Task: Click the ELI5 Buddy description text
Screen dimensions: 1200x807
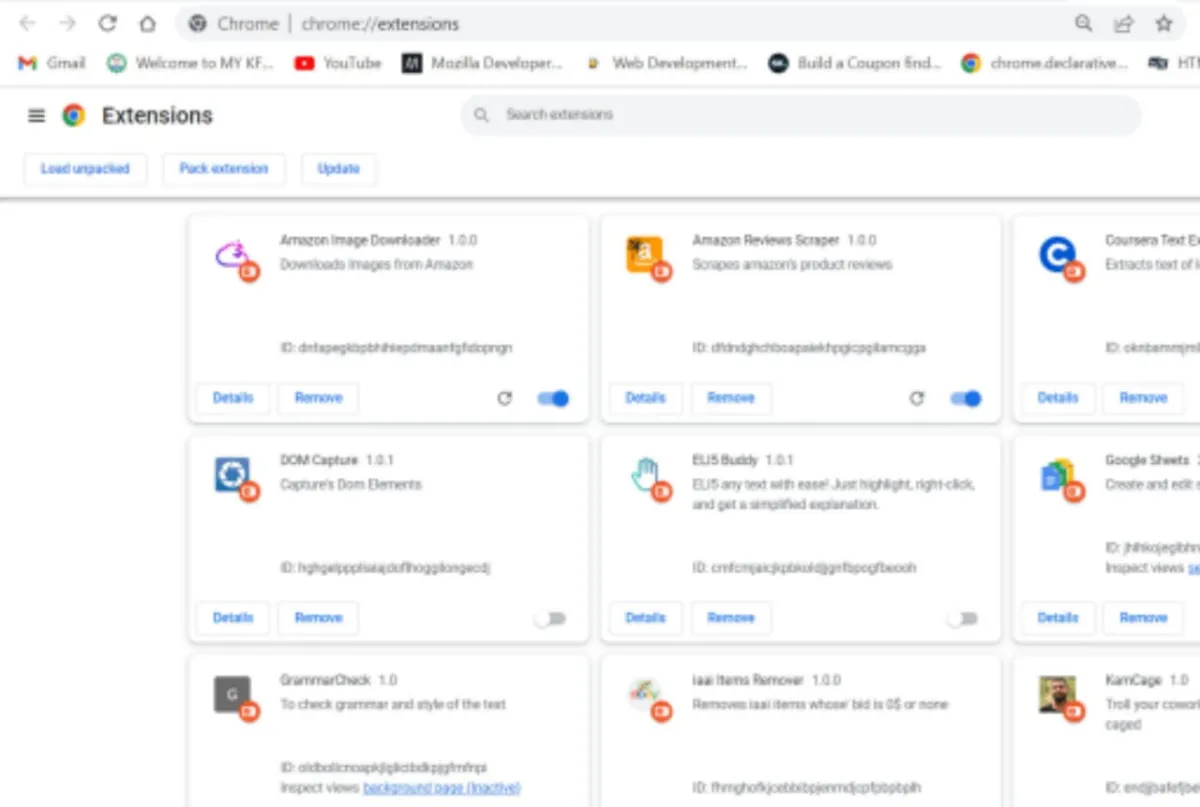Action: [833, 495]
